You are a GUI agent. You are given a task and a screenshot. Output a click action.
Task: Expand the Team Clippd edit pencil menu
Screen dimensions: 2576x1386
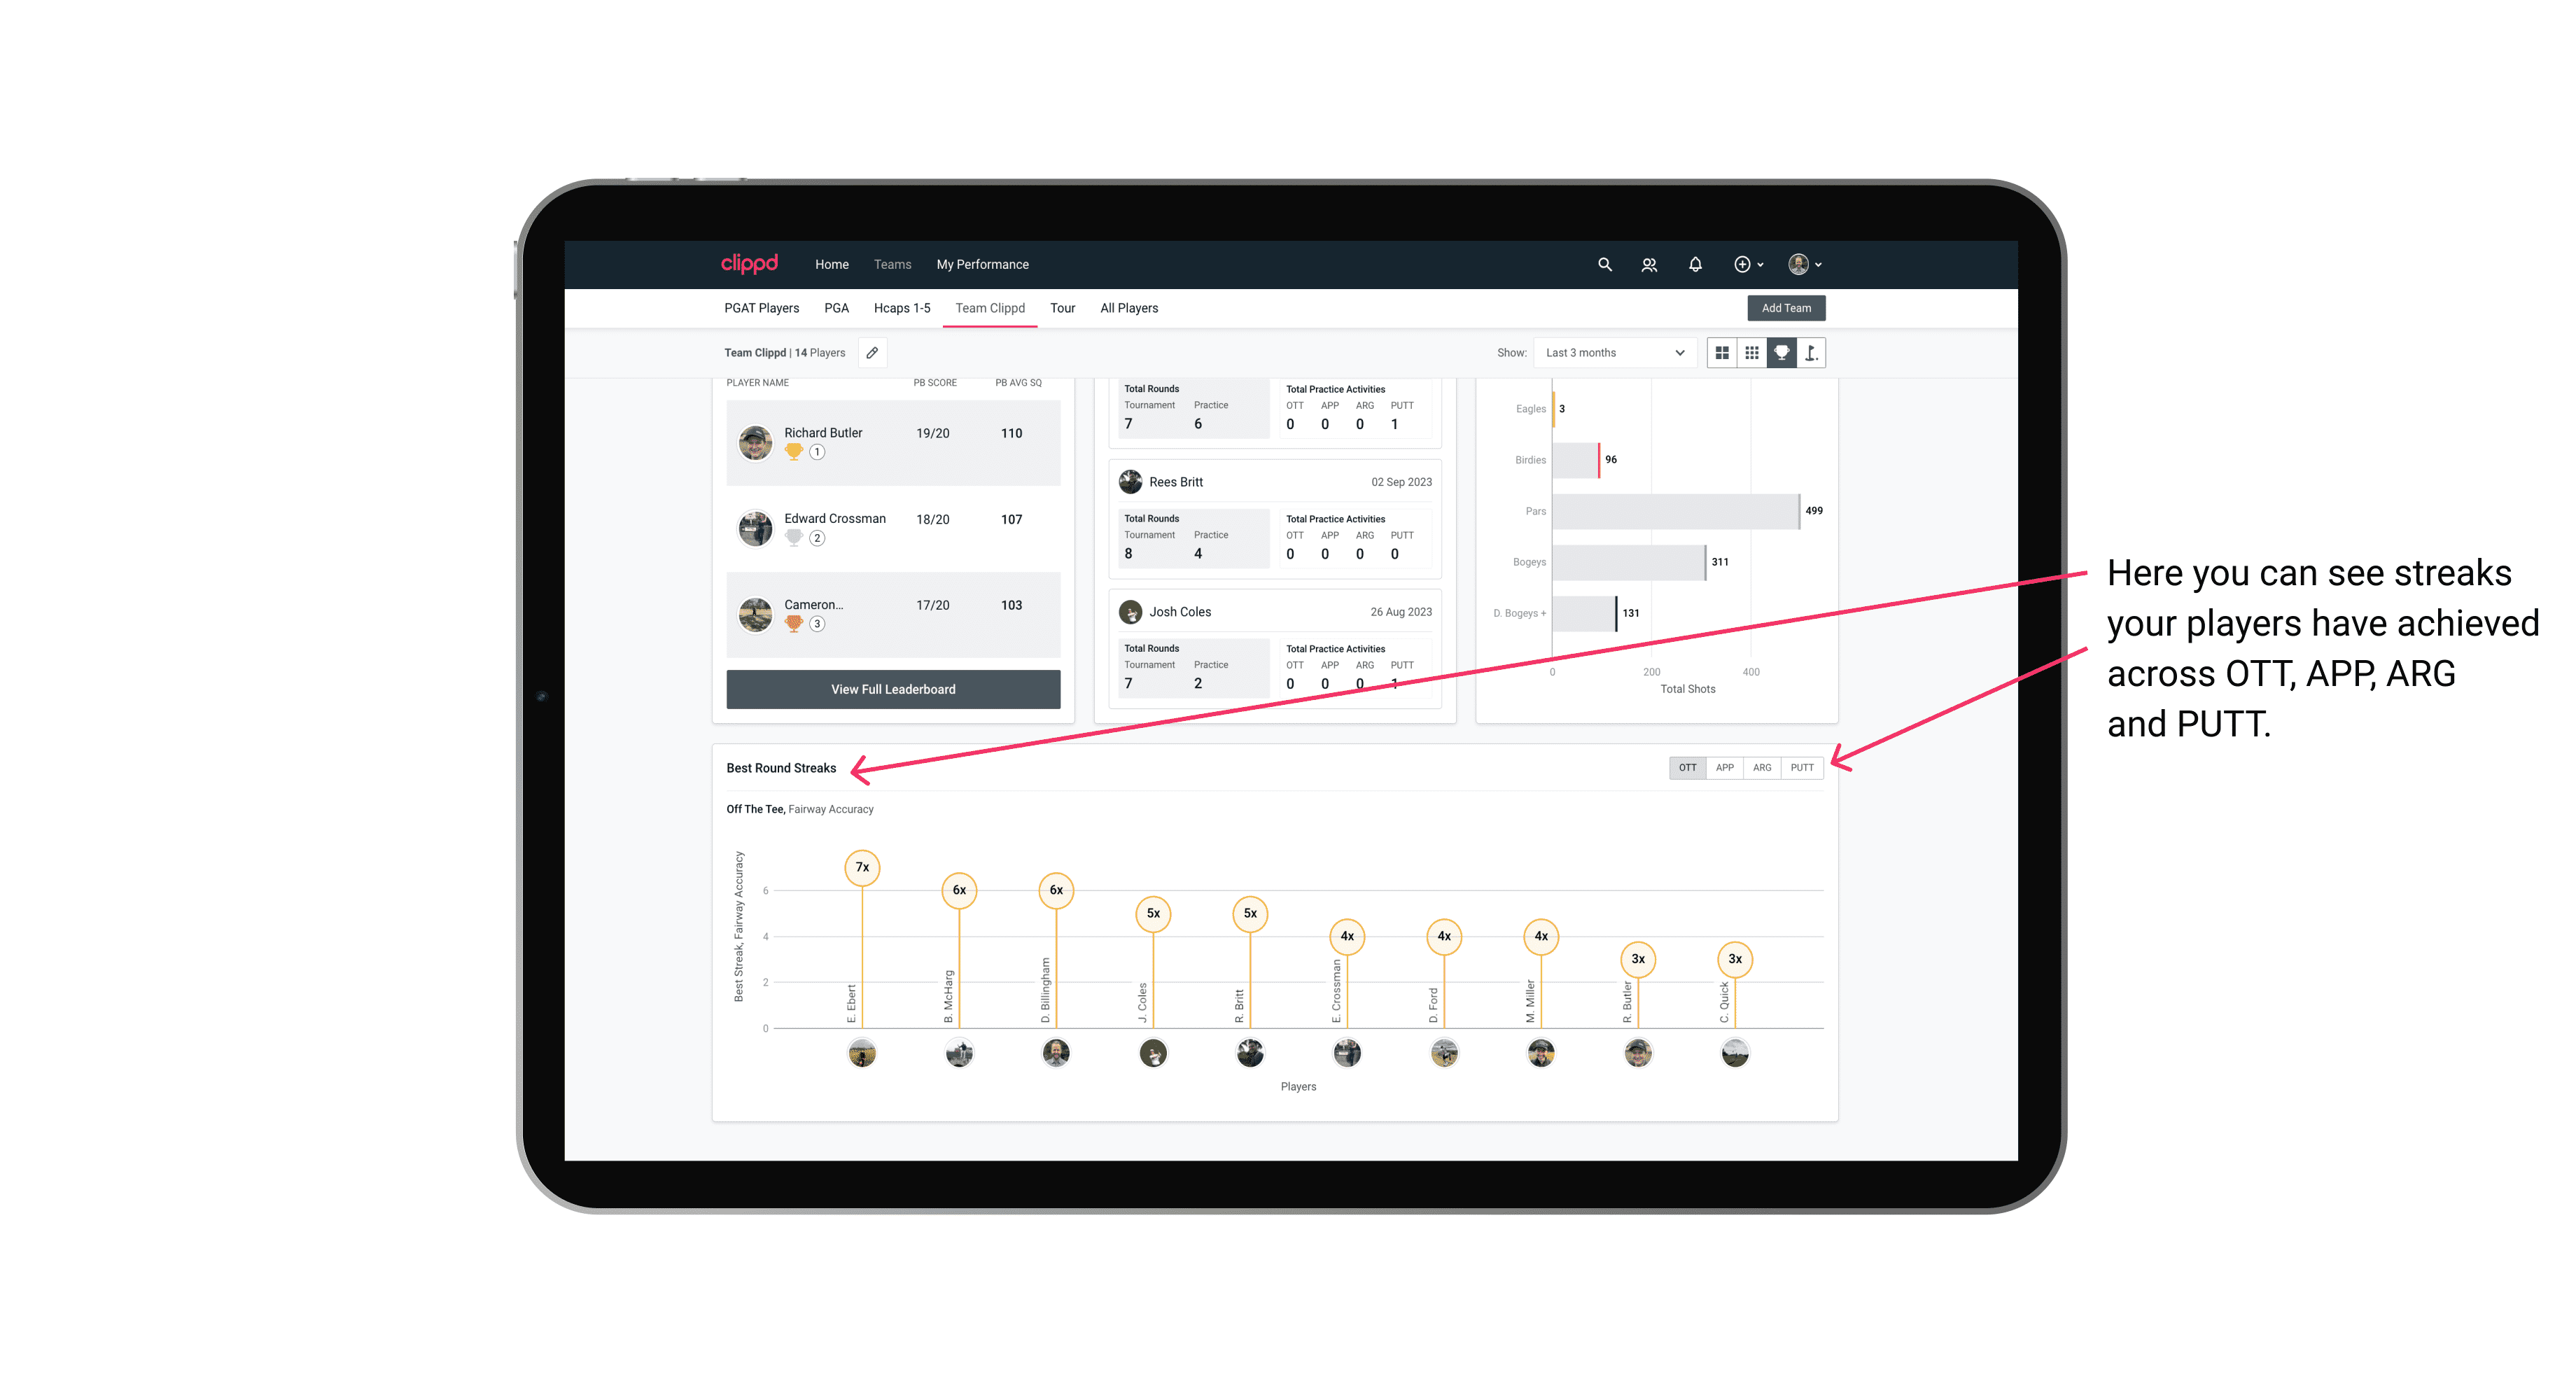coord(870,353)
